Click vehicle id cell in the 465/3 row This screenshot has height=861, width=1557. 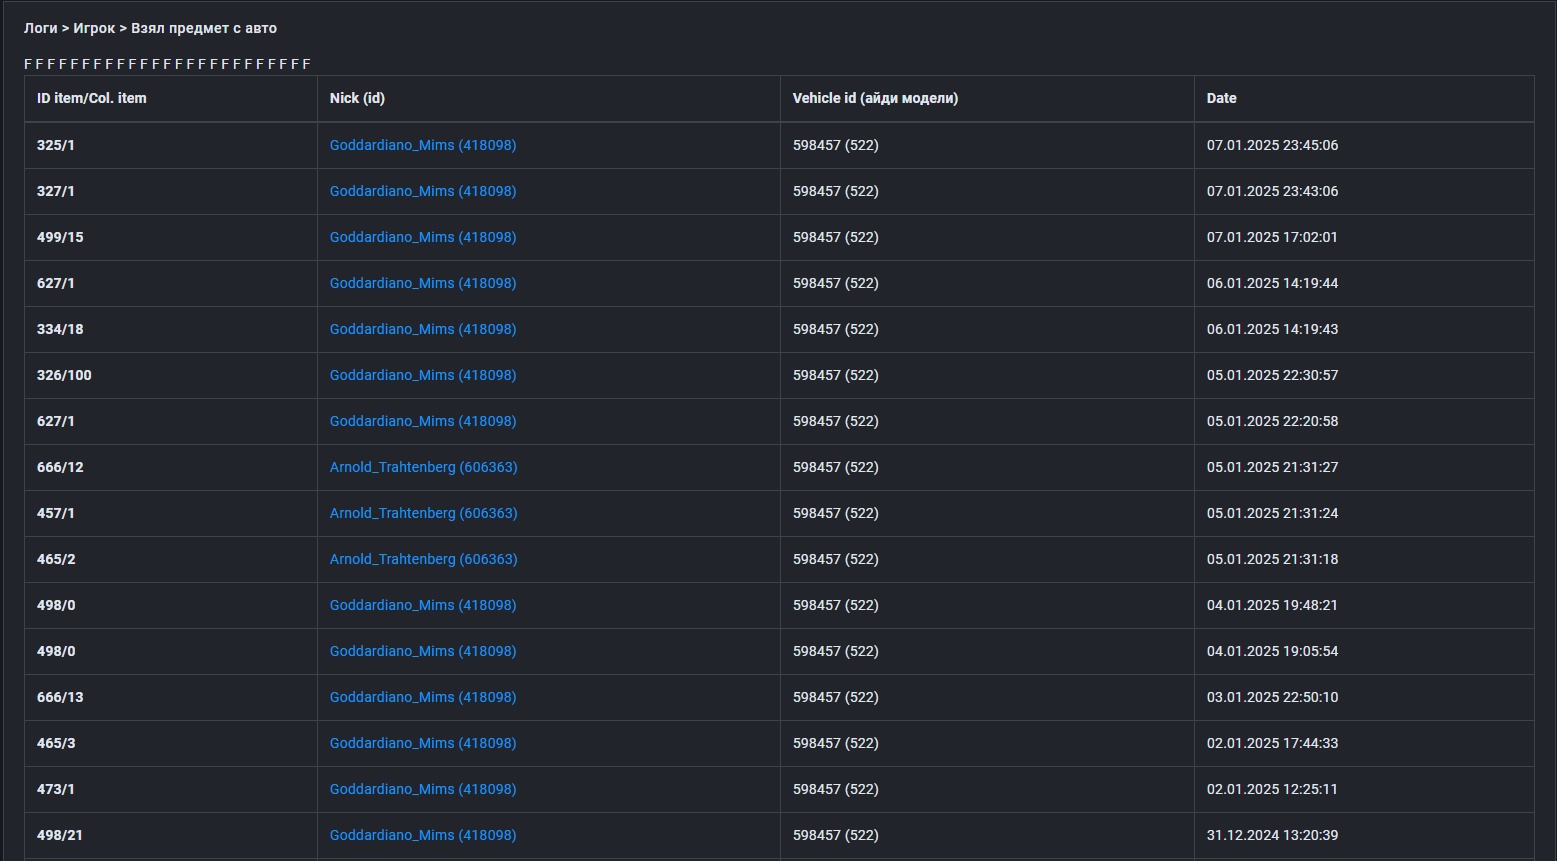(x=835, y=743)
